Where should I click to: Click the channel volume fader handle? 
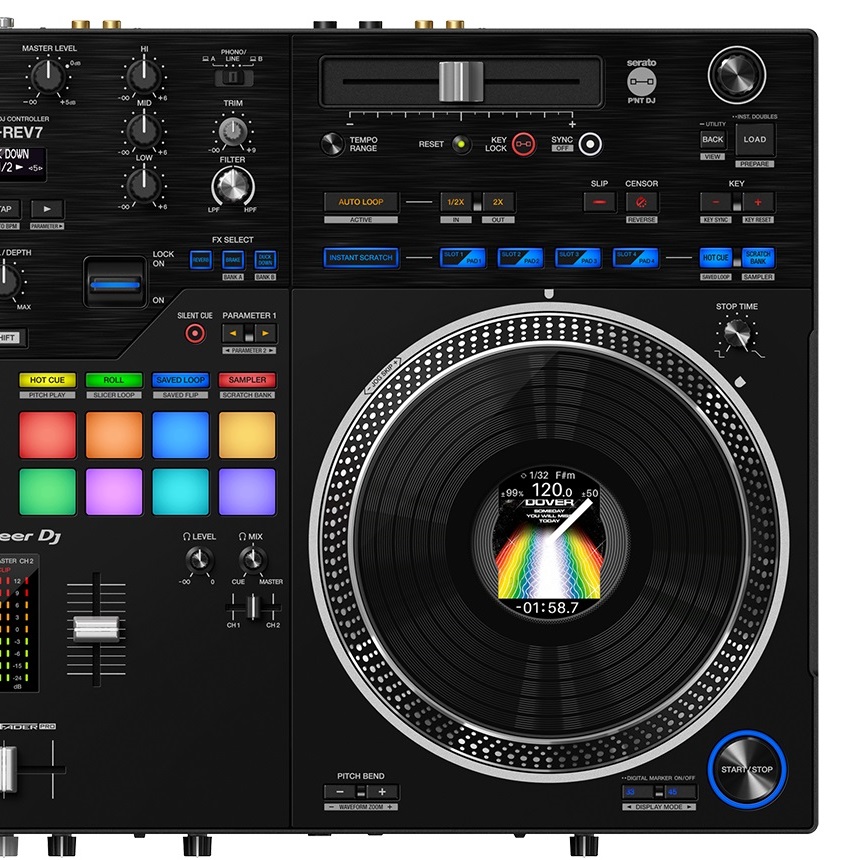coord(97,629)
